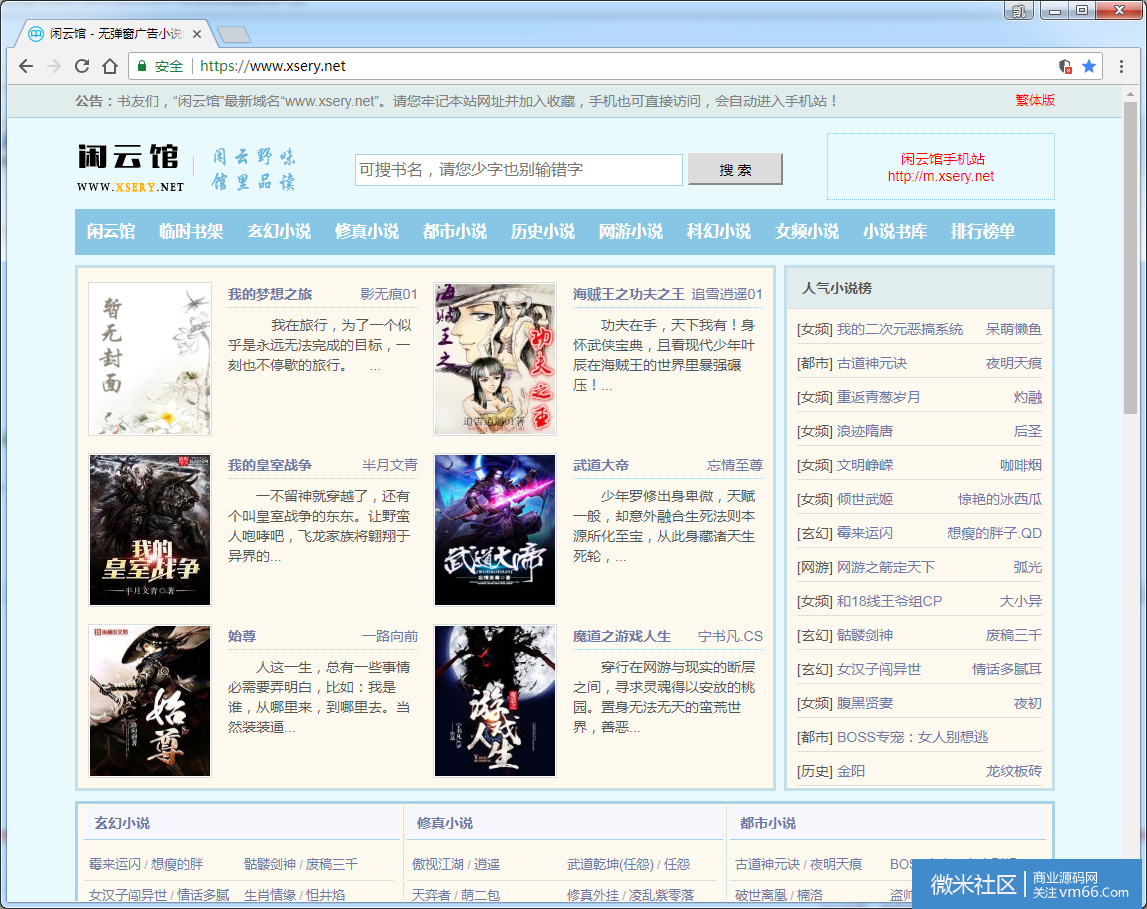Open 和18线王爷组CP in the ranking list

point(890,601)
